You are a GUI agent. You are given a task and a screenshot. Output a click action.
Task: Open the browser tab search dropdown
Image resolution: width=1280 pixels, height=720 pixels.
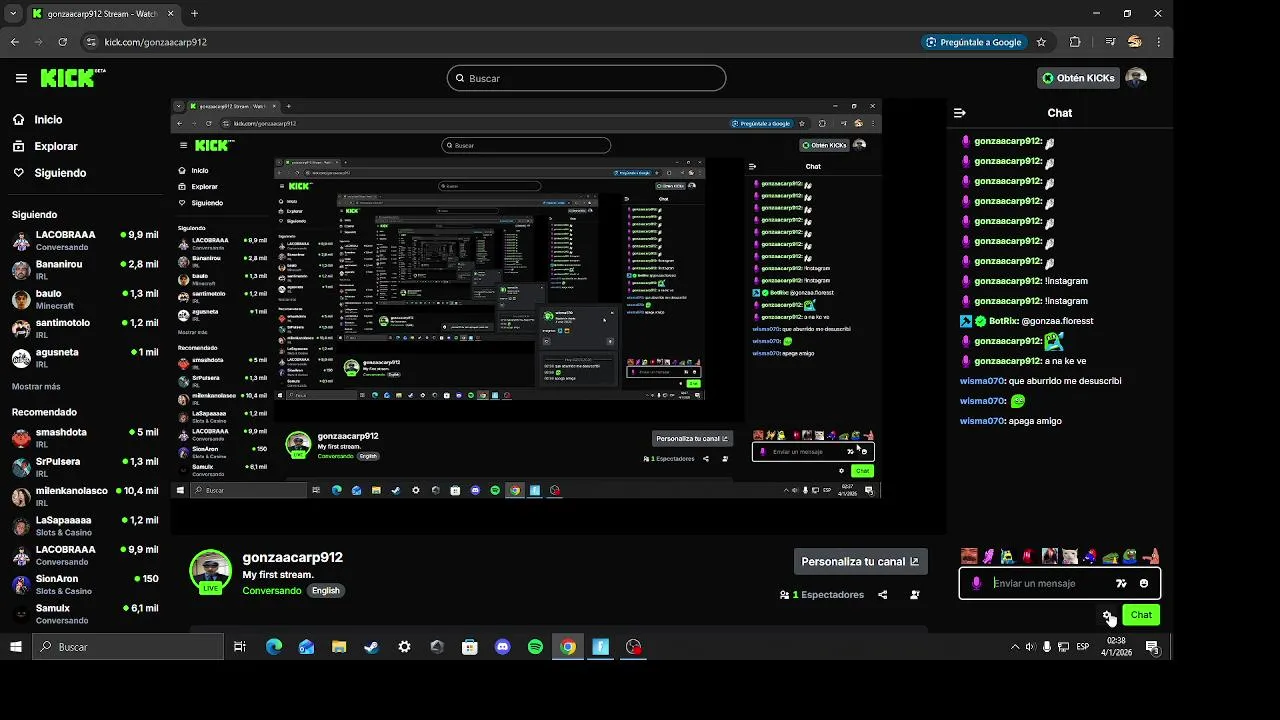point(13,14)
